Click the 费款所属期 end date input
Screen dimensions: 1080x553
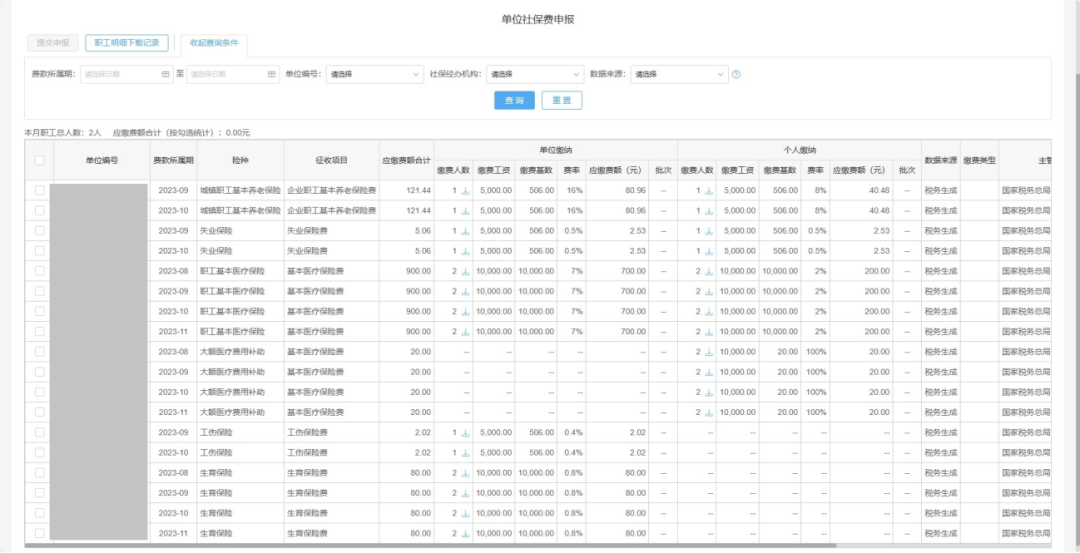click(233, 74)
